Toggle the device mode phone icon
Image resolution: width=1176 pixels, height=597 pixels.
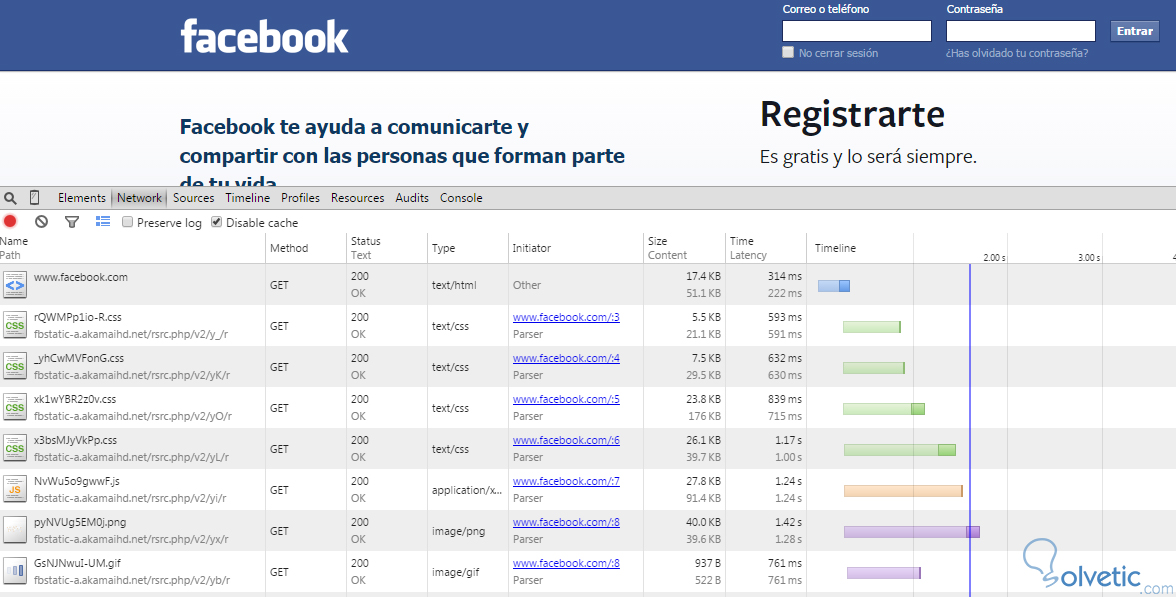click(x=34, y=198)
